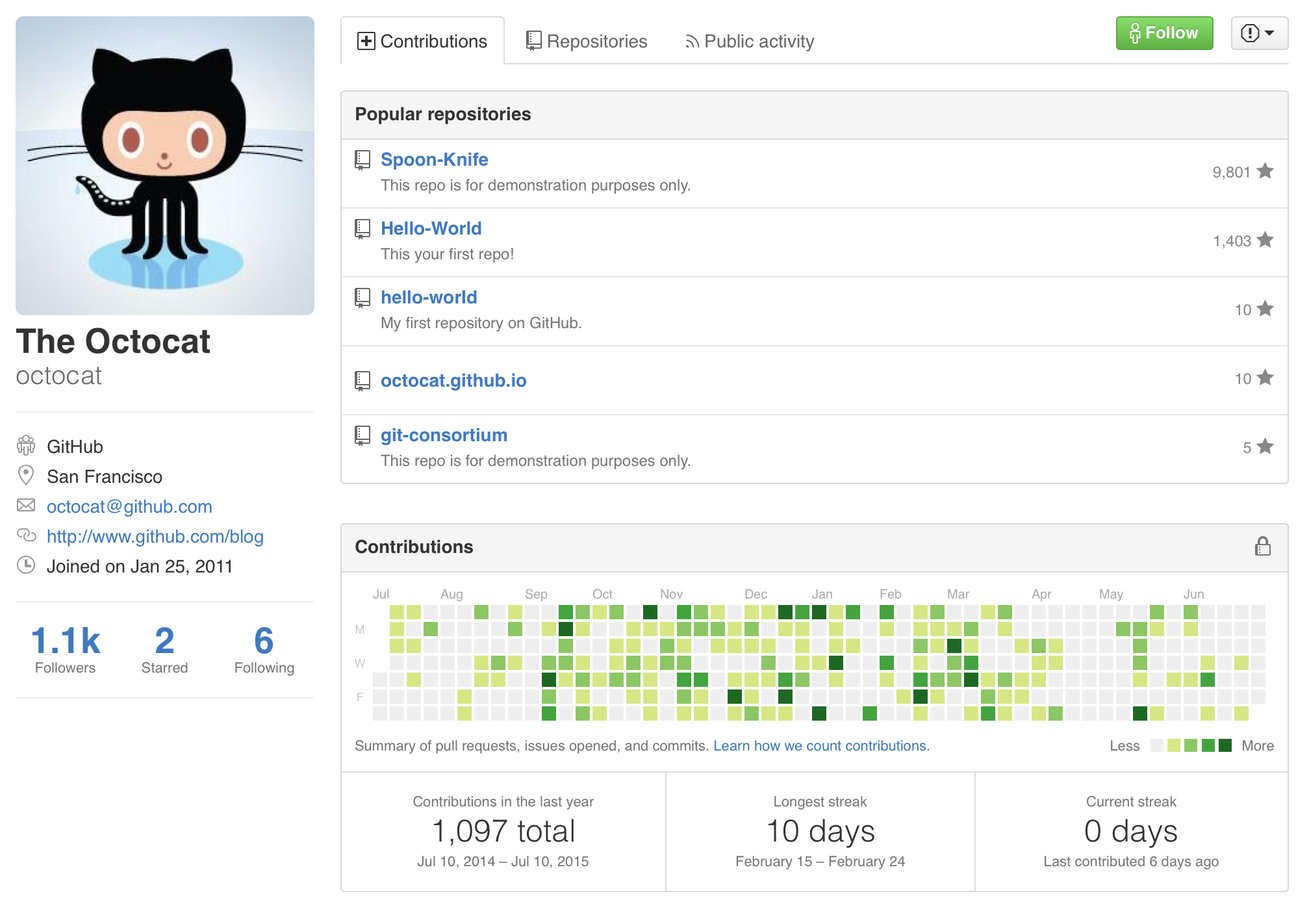Image resolution: width=1309 pixels, height=900 pixels.
Task: View the 1.1k Followers list
Action: pyautogui.click(x=65, y=649)
